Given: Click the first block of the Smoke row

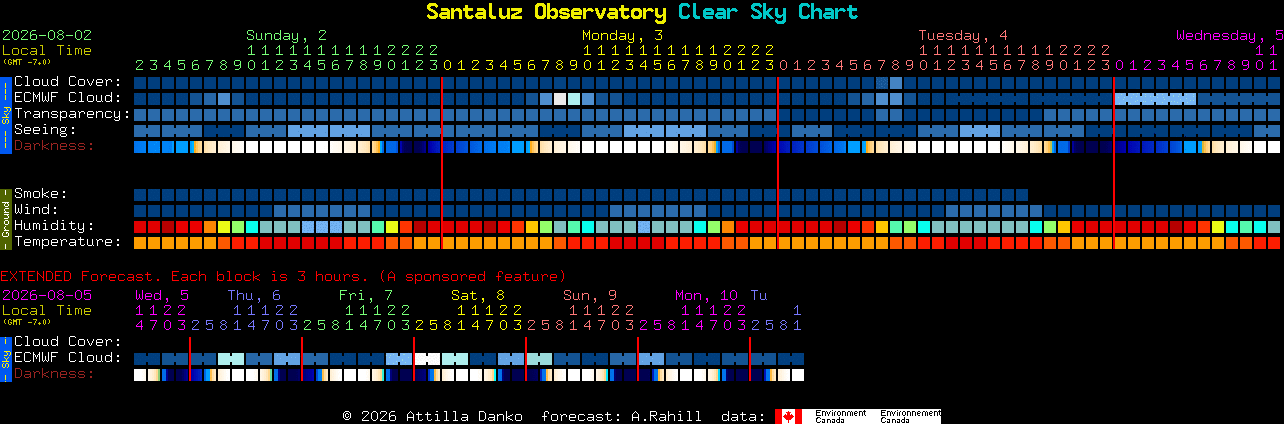Looking at the screenshot, I should pos(140,195).
